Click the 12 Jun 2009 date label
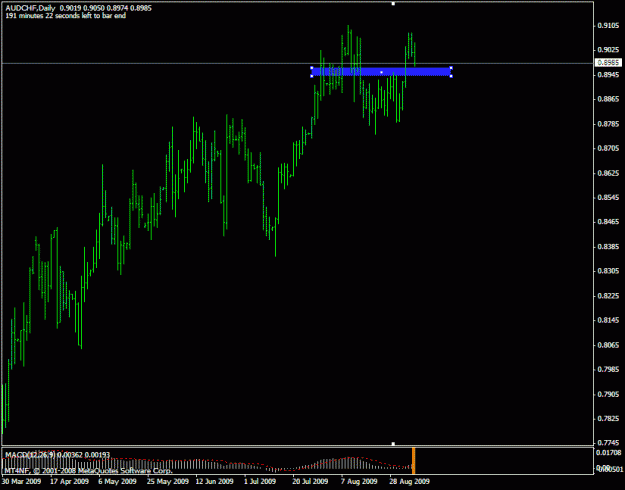This screenshot has height=490, width=625. tap(215, 482)
